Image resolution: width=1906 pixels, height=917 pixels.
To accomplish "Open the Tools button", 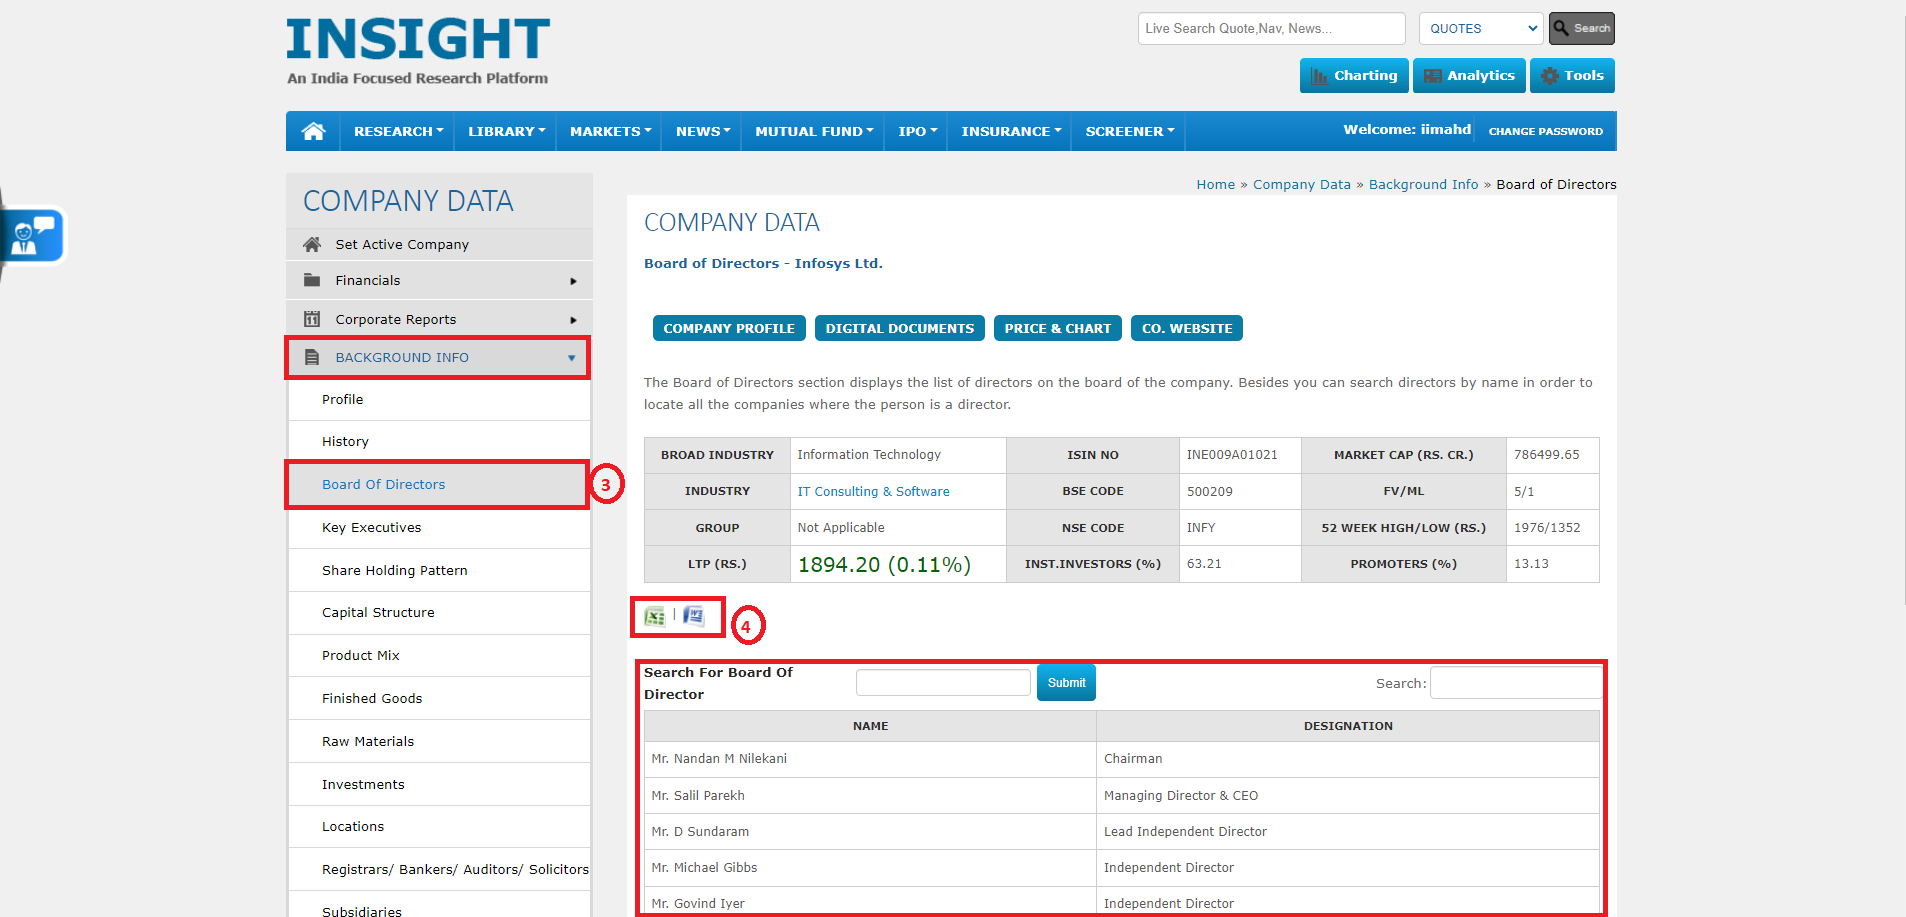I will (x=1572, y=76).
